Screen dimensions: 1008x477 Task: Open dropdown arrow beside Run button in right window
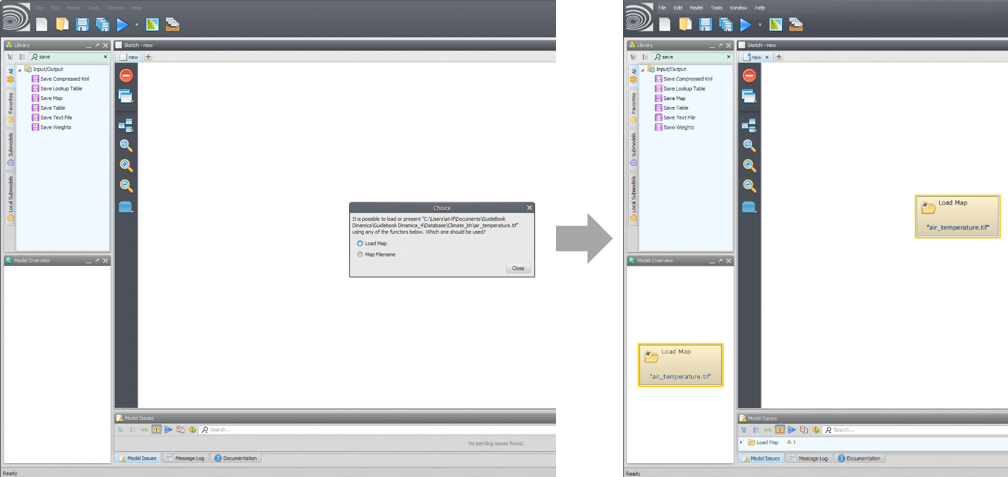(x=760, y=24)
